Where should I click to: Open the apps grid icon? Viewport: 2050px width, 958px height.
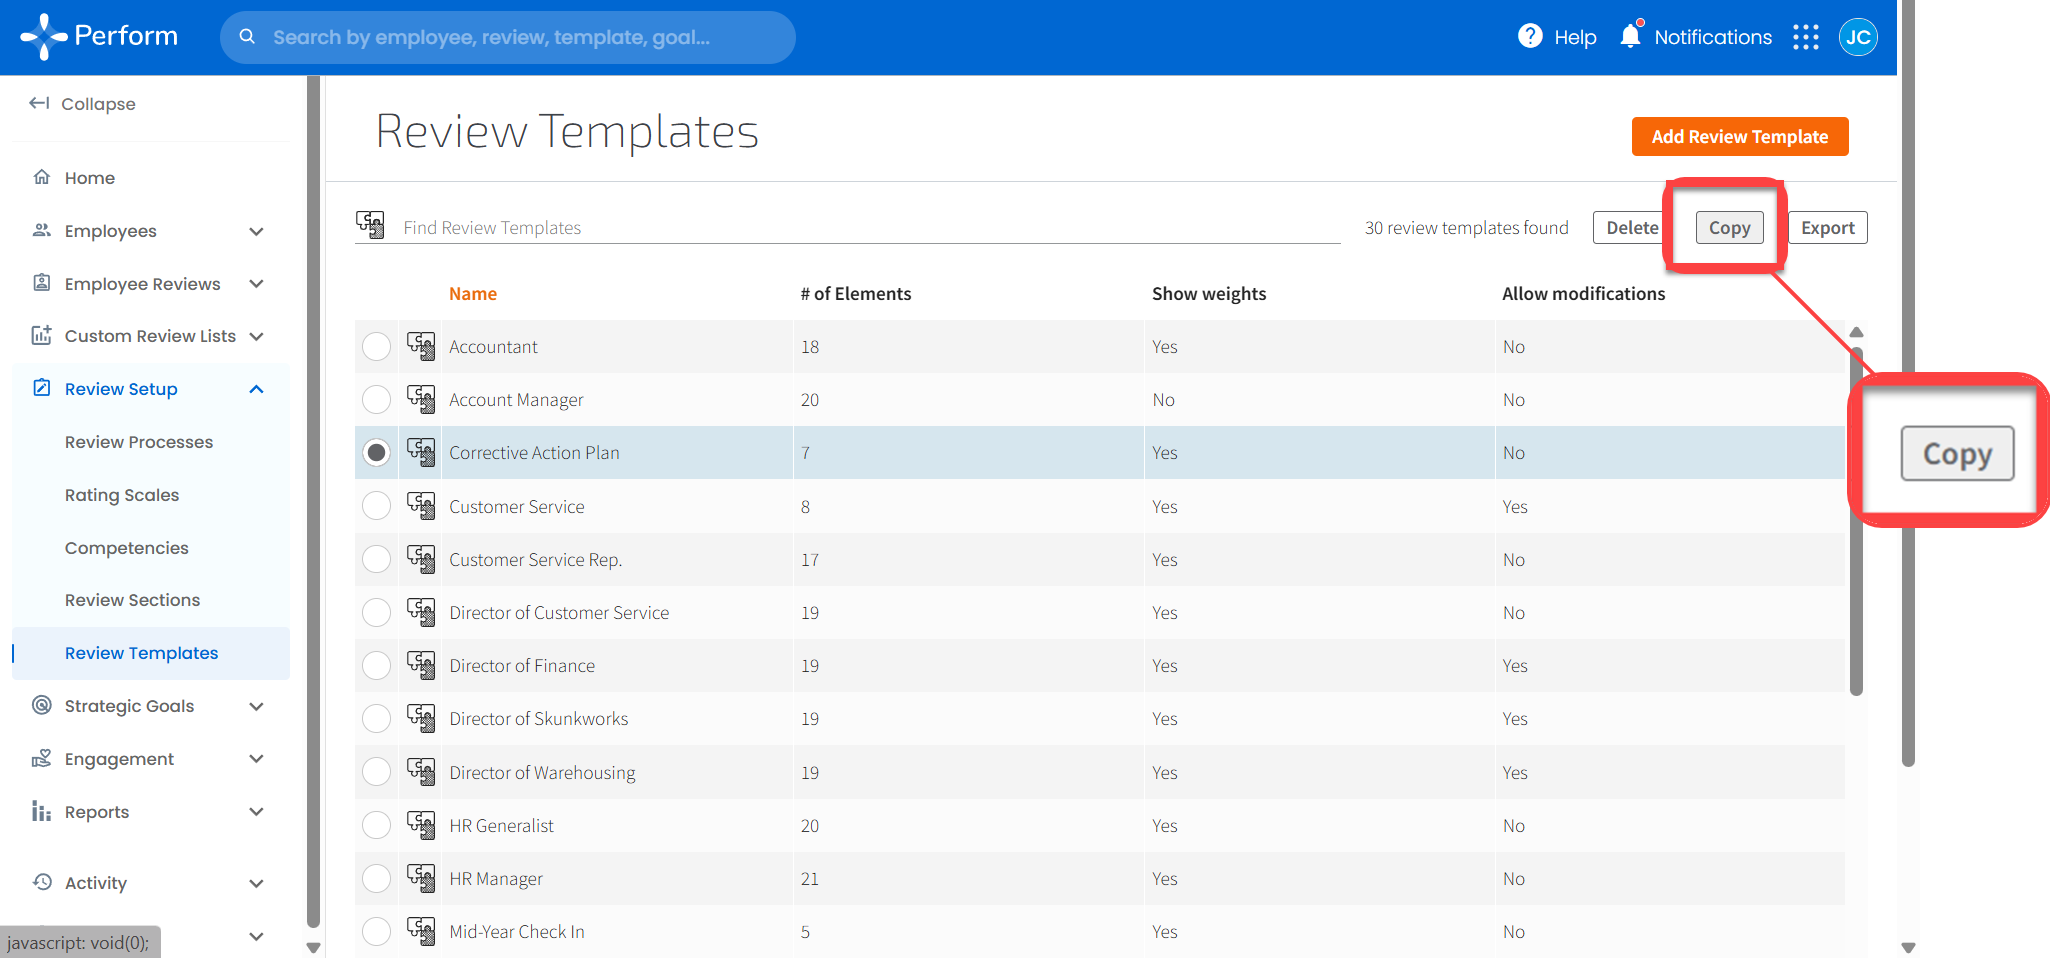[1806, 37]
